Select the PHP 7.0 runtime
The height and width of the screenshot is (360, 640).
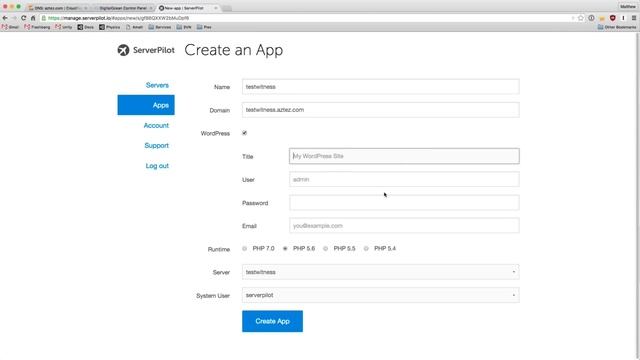coord(244,248)
